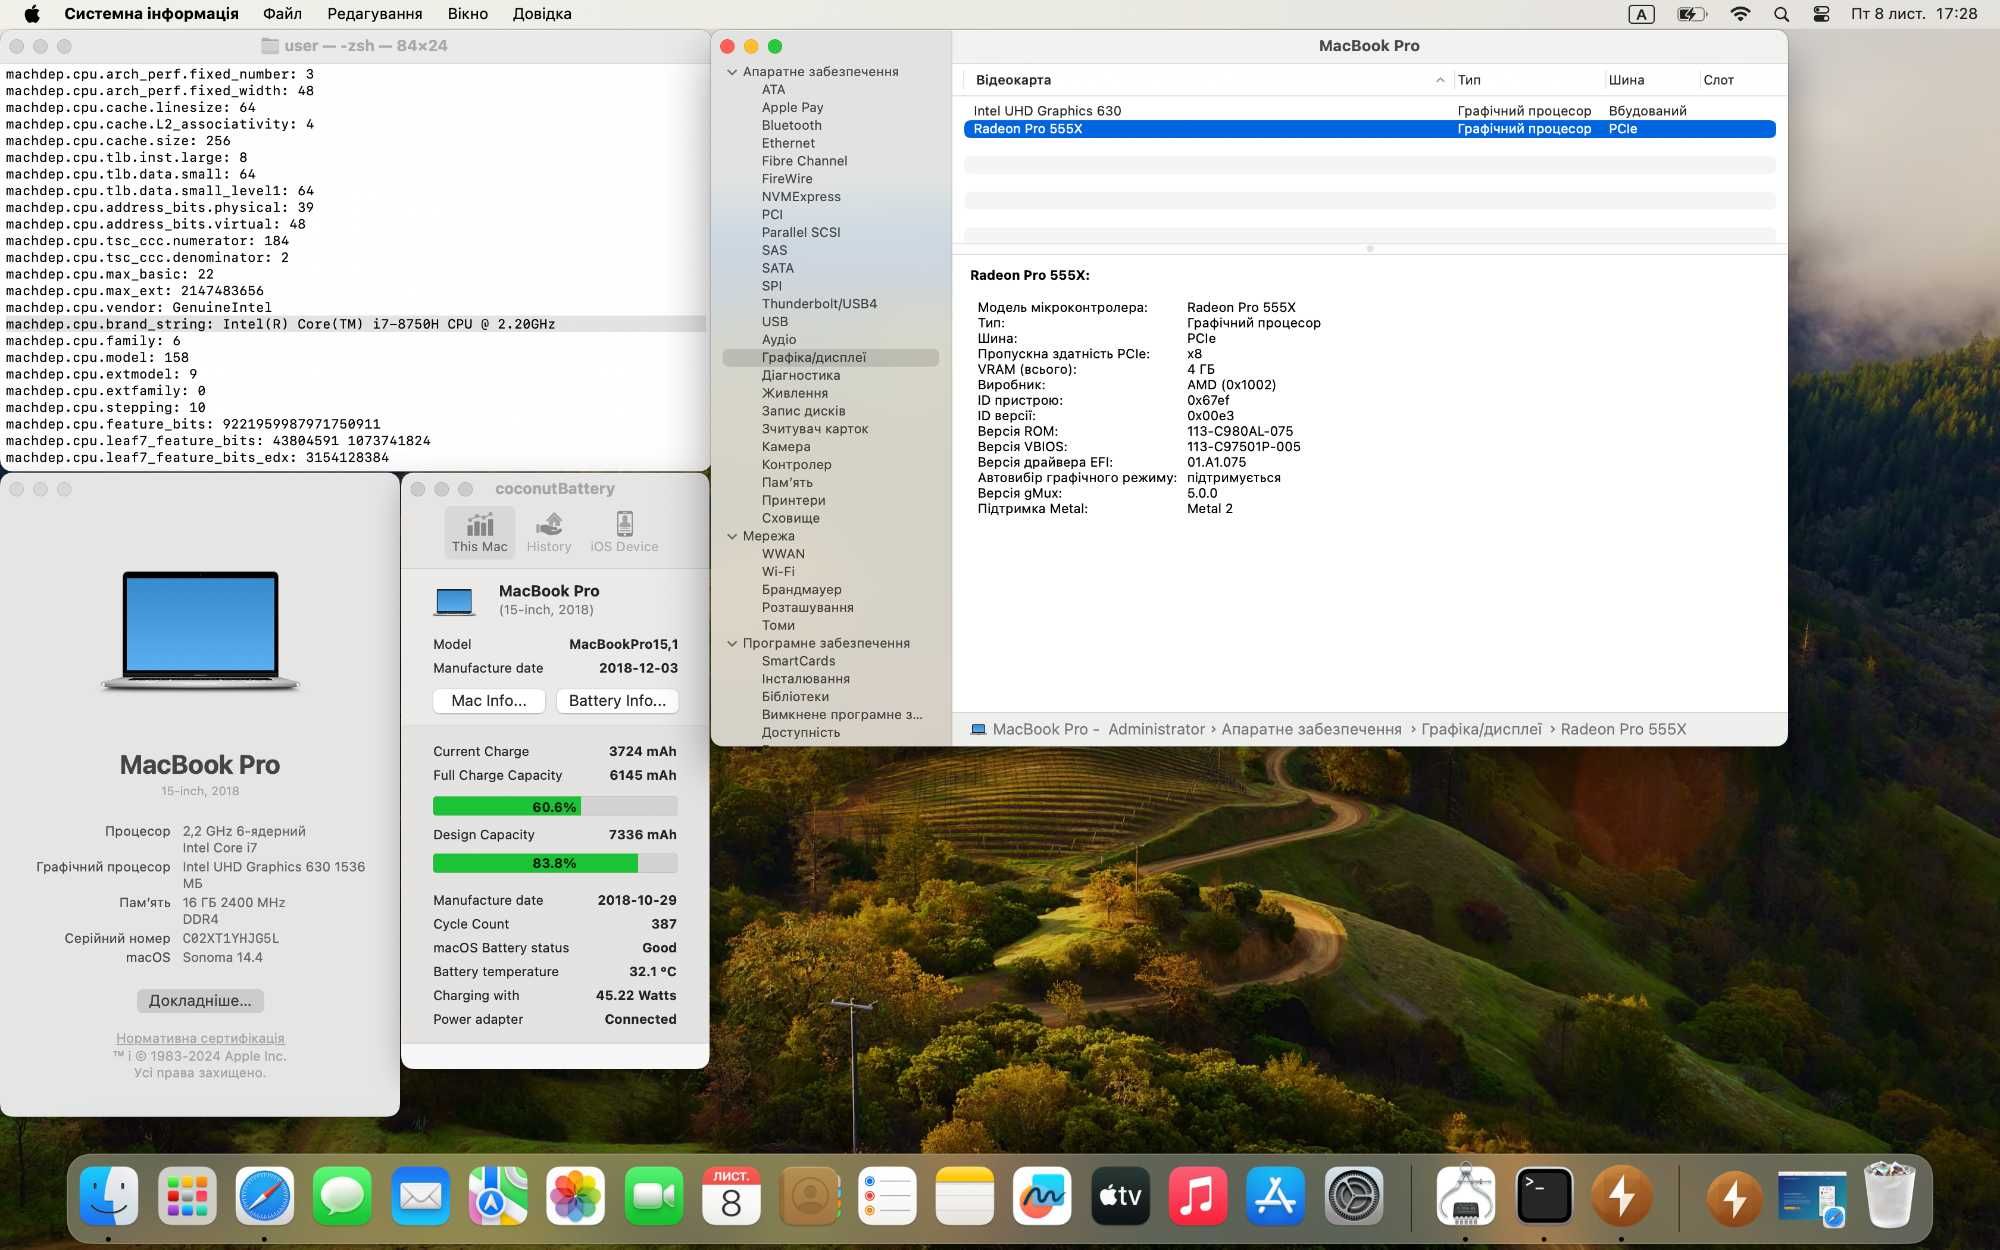
Task: Select Wi-Fi under Мережа in sidebar
Action: click(x=778, y=572)
